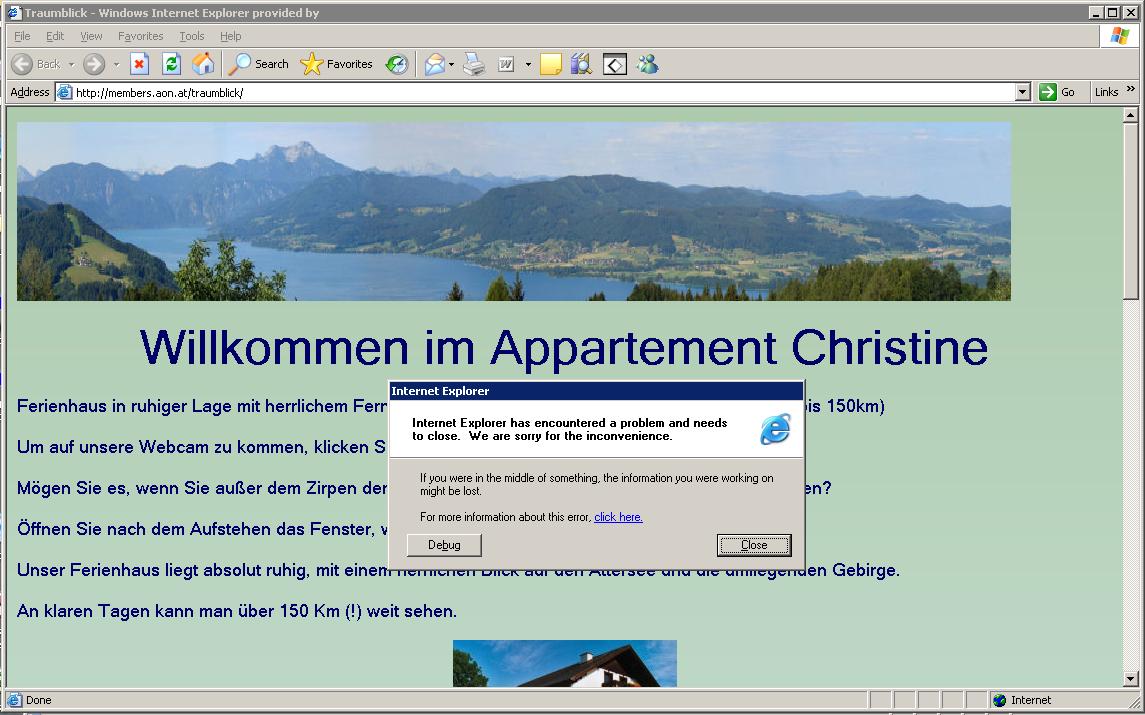Image resolution: width=1145 pixels, height=715 pixels.
Task: Click the IE icon in title bar
Action: (x=14, y=12)
